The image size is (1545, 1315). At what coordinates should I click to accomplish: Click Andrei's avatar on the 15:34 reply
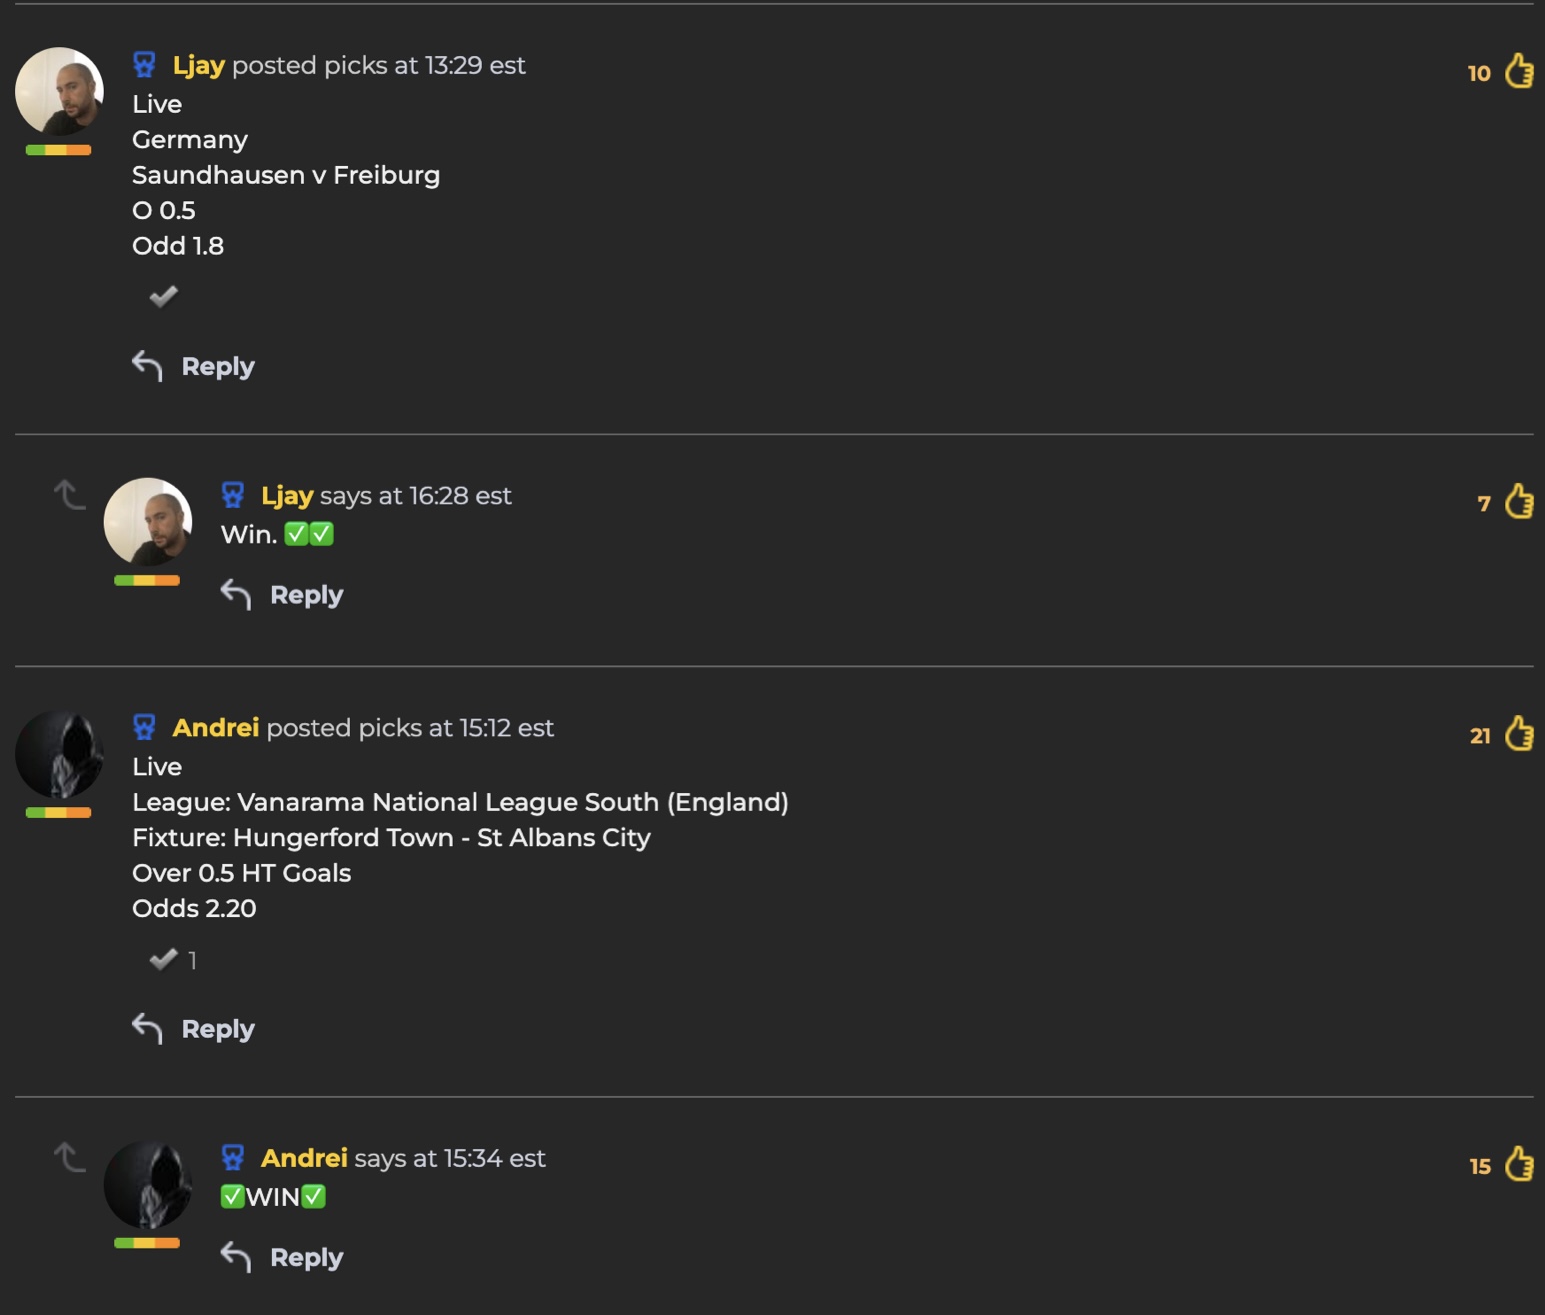click(x=148, y=1185)
